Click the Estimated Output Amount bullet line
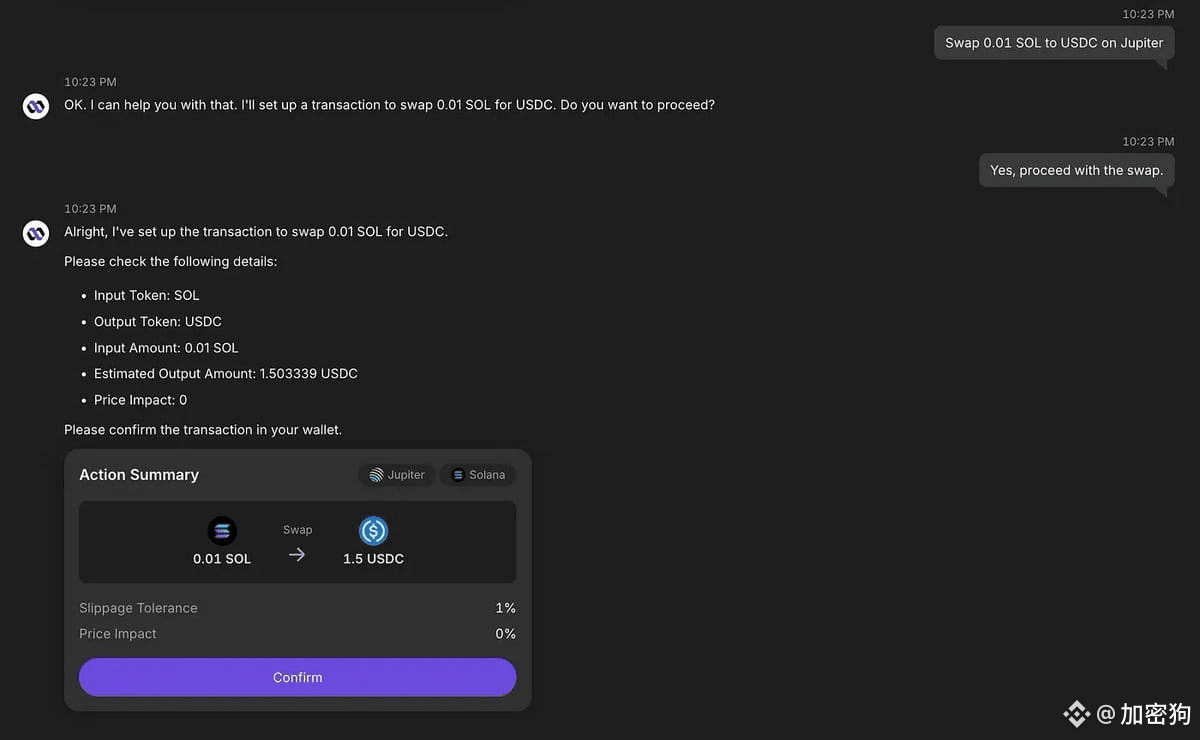The width and height of the screenshot is (1200, 740). [226, 374]
